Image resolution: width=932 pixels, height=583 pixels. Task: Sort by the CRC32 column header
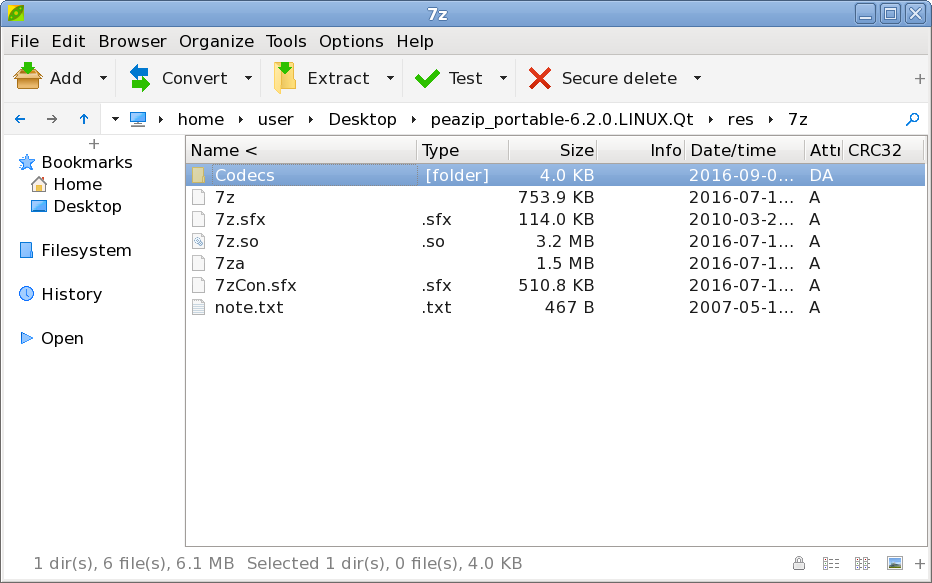click(x=883, y=150)
